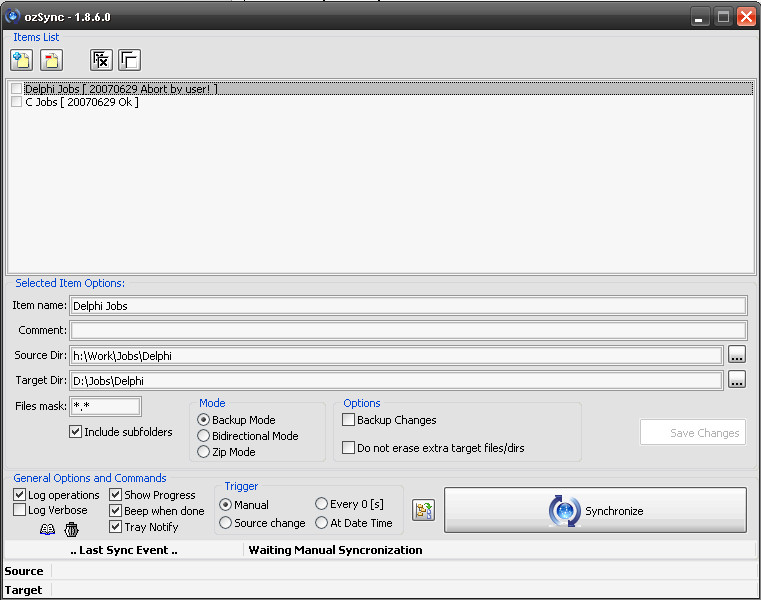This screenshot has height=600, width=761.
Task: Browse for Source Dir with ellipsis button
Action: [737, 355]
